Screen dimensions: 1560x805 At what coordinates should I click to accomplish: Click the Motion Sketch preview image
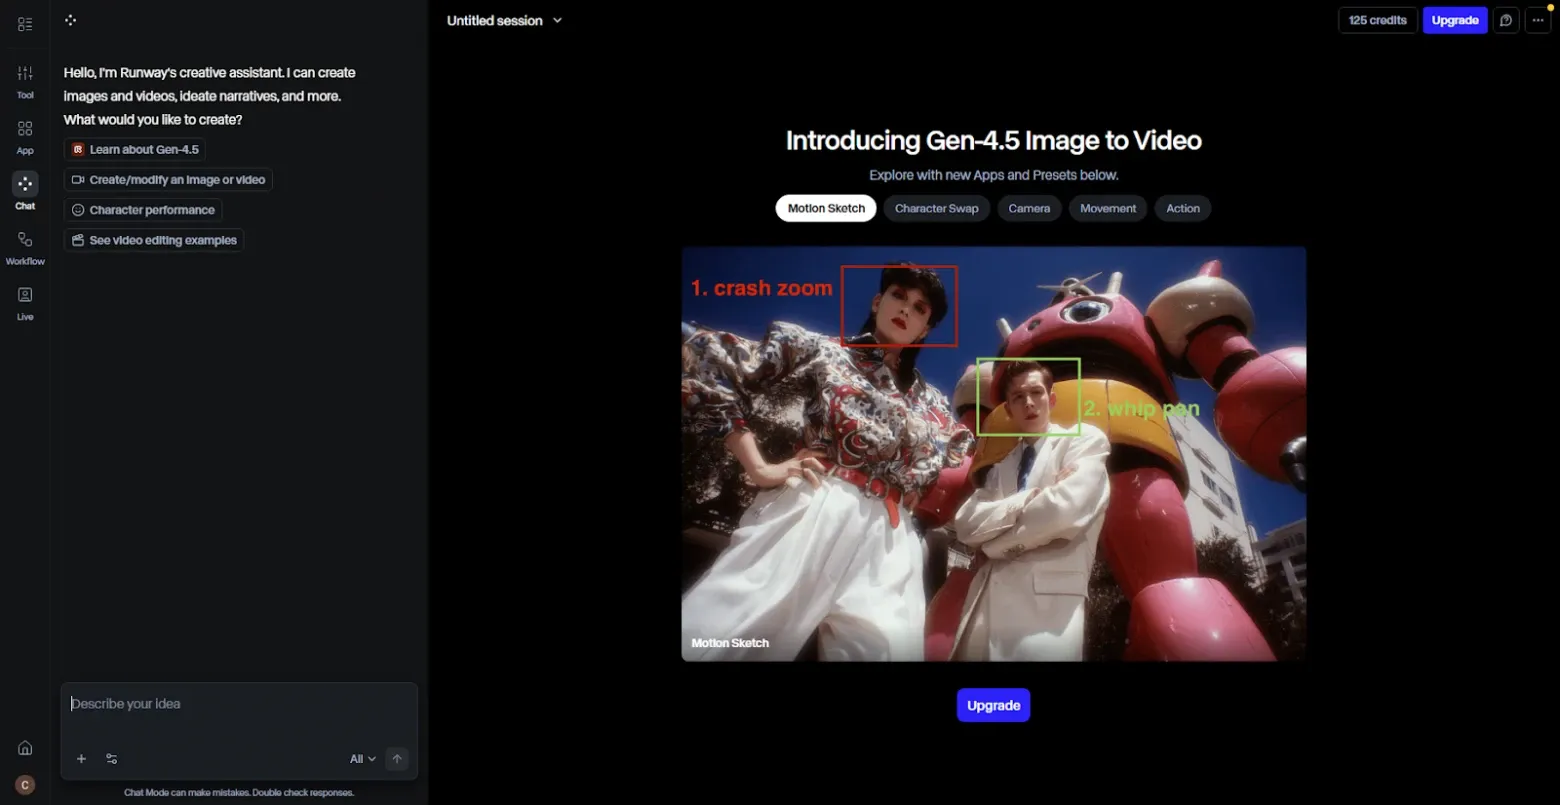[993, 454]
